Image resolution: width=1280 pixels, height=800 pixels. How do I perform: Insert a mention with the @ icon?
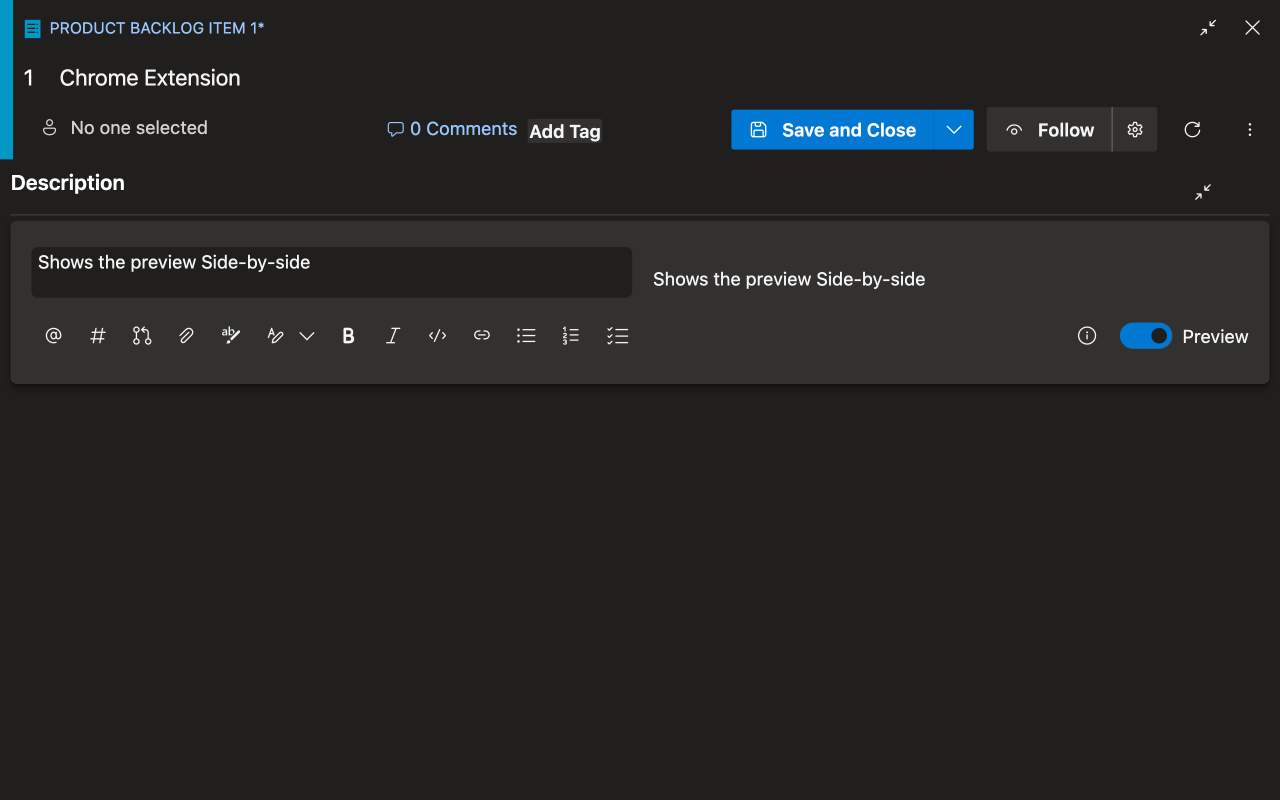(x=54, y=336)
